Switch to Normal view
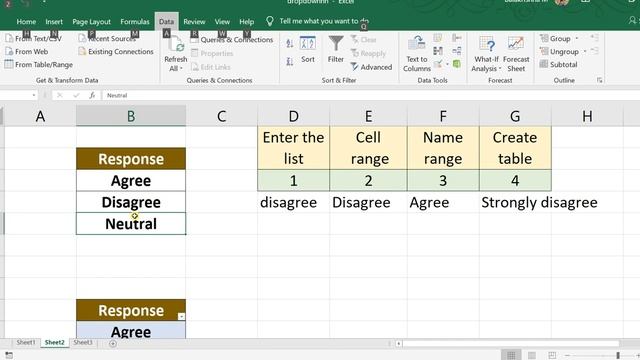Screen dimensions: 640x360 coord(511,355)
